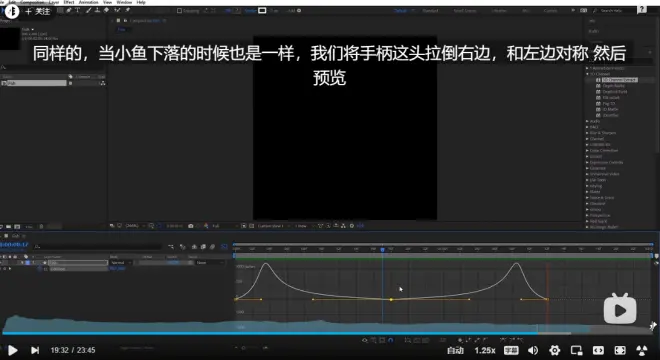The height and width of the screenshot is (360, 660).
Task: Toggle the subtitles (字幕) button
Action: (511, 350)
